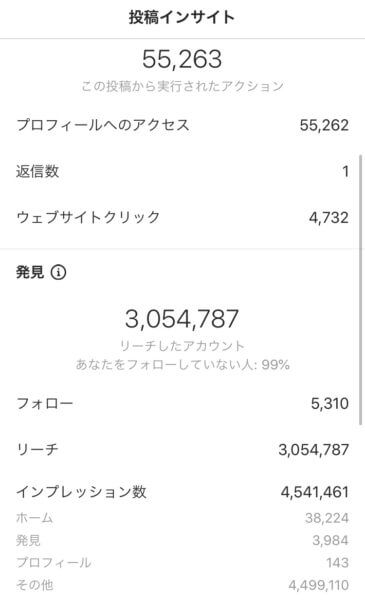Click the プロフィール impressions source line
Screen dimensions: 365x600
(182, 562)
